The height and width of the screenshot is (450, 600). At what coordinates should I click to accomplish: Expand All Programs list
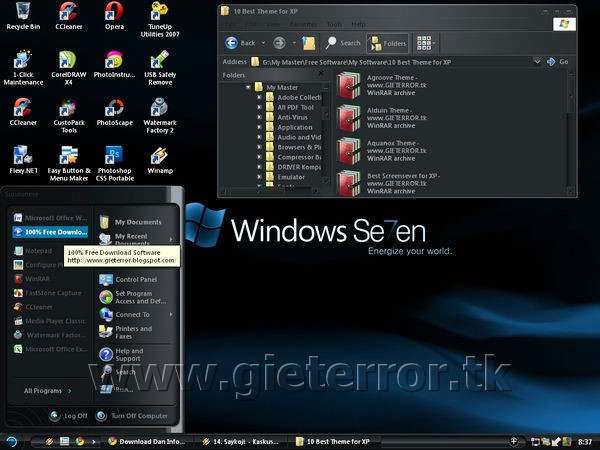click(x=47, y=391)
